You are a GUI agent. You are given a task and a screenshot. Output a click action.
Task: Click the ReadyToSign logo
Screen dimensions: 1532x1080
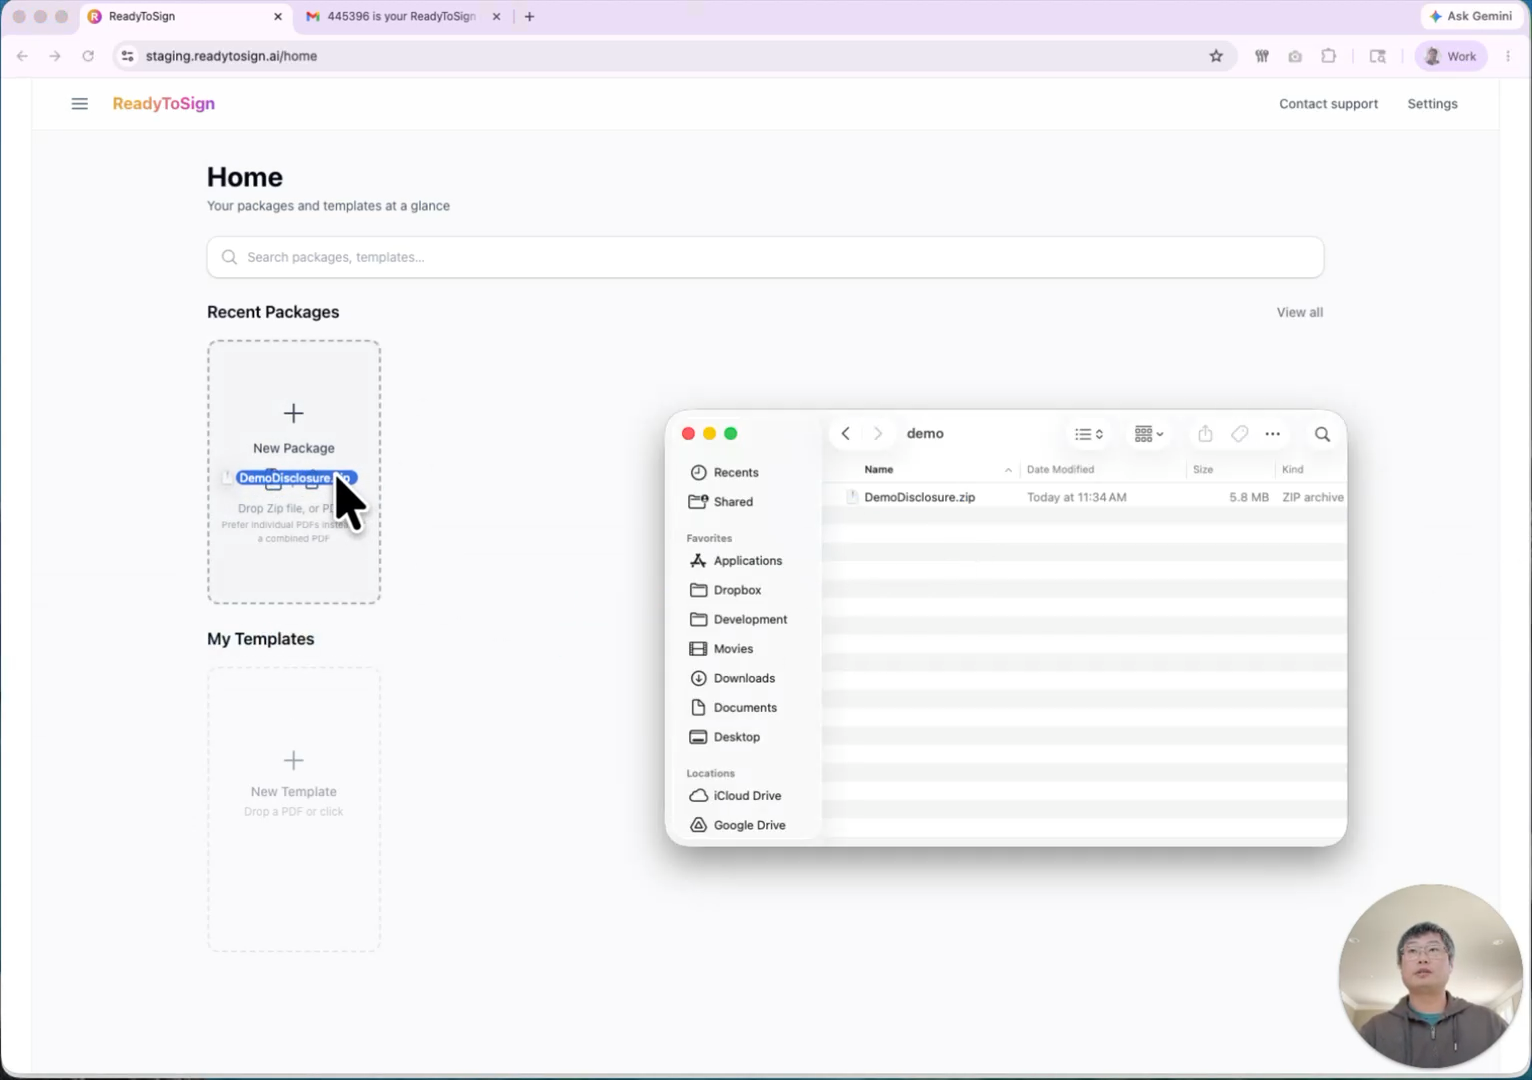164,104
